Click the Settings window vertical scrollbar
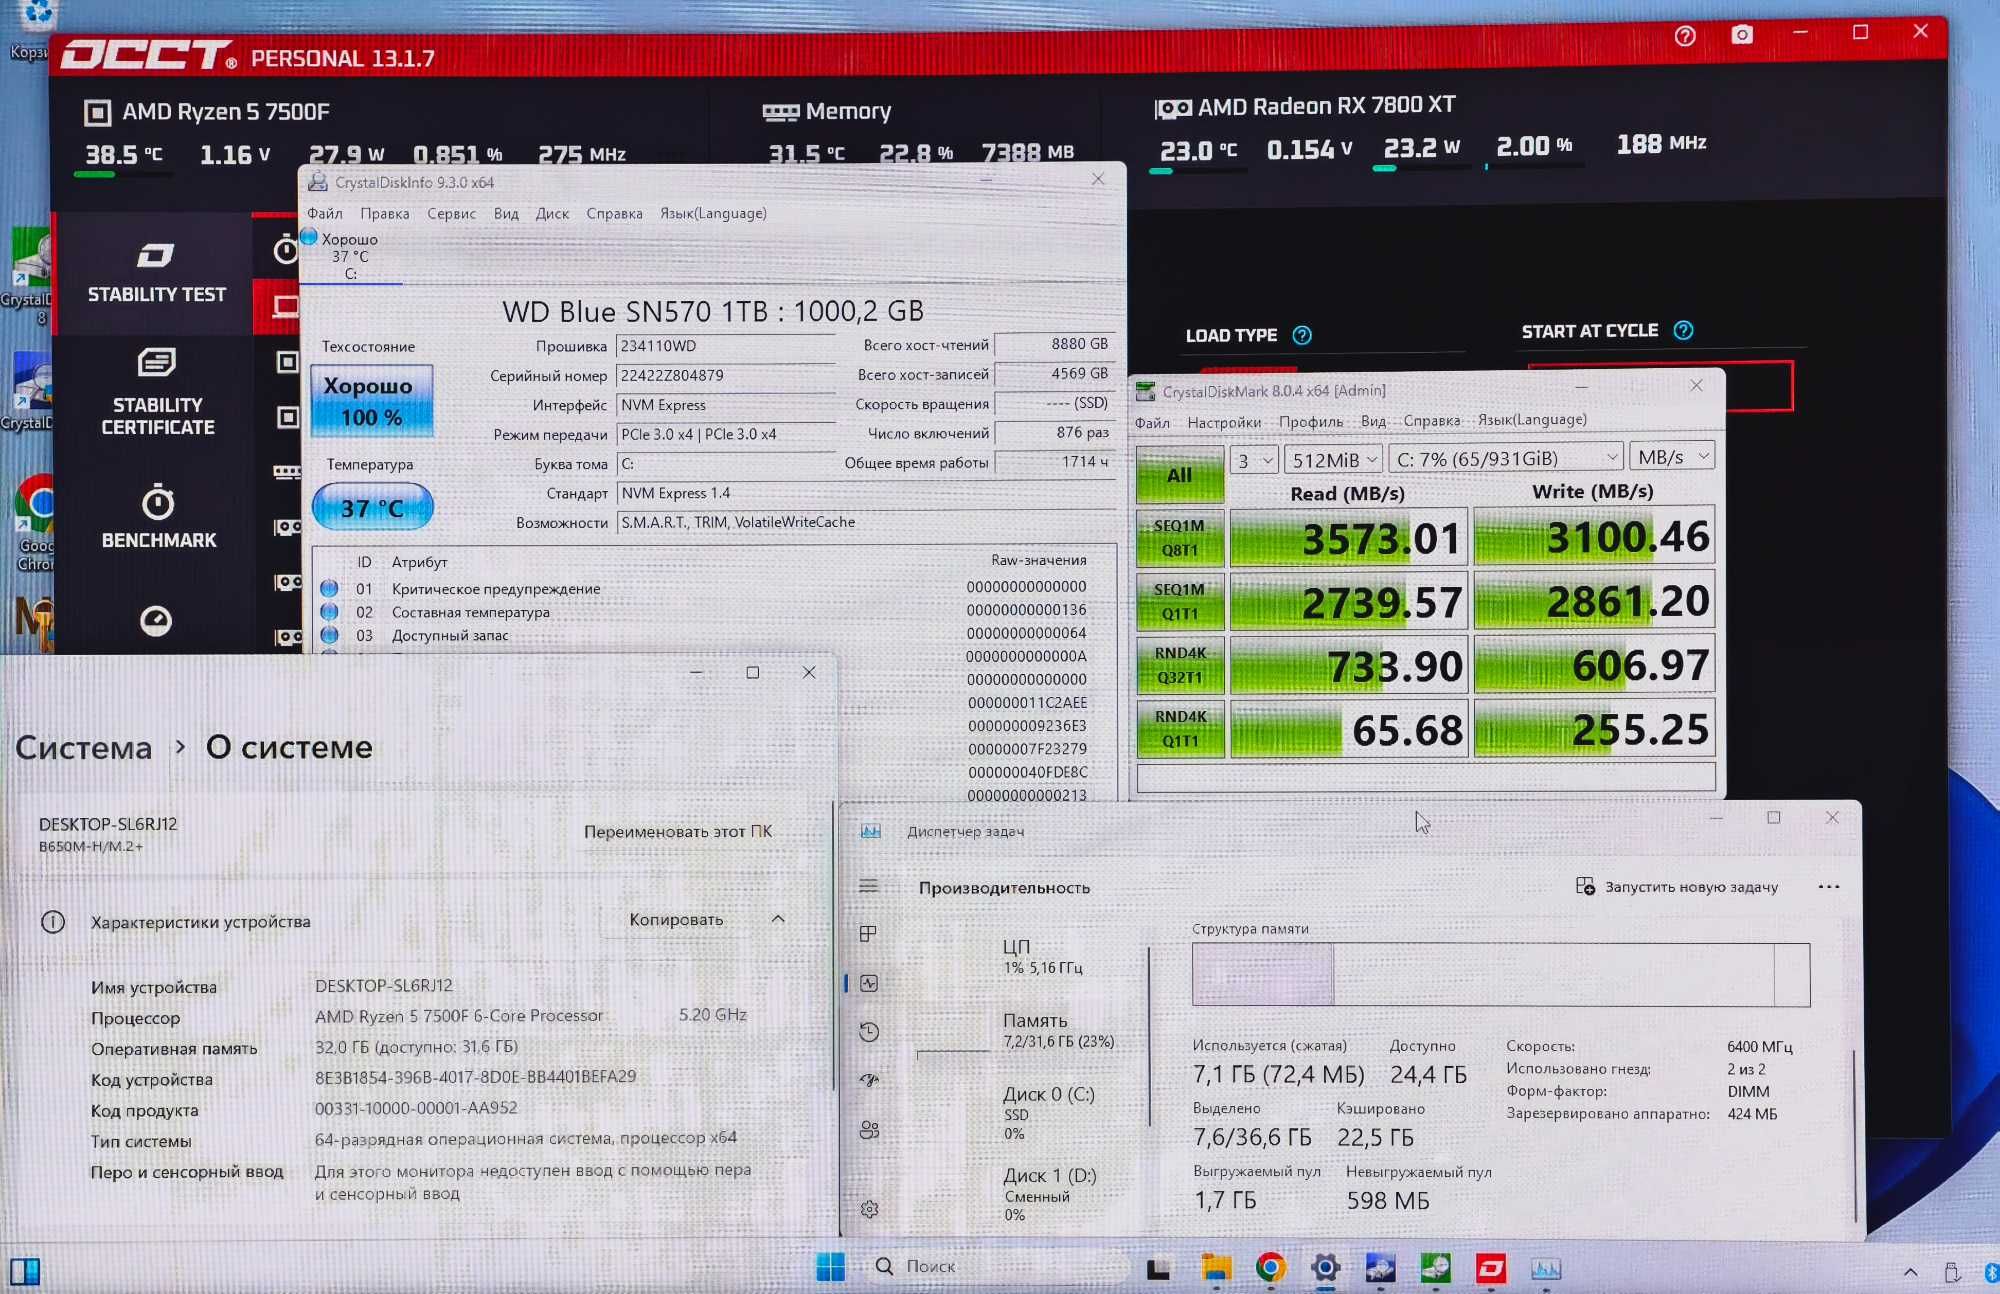Image resolution: width=2000 pixels, height=1294 pixels. coord(834,945)
